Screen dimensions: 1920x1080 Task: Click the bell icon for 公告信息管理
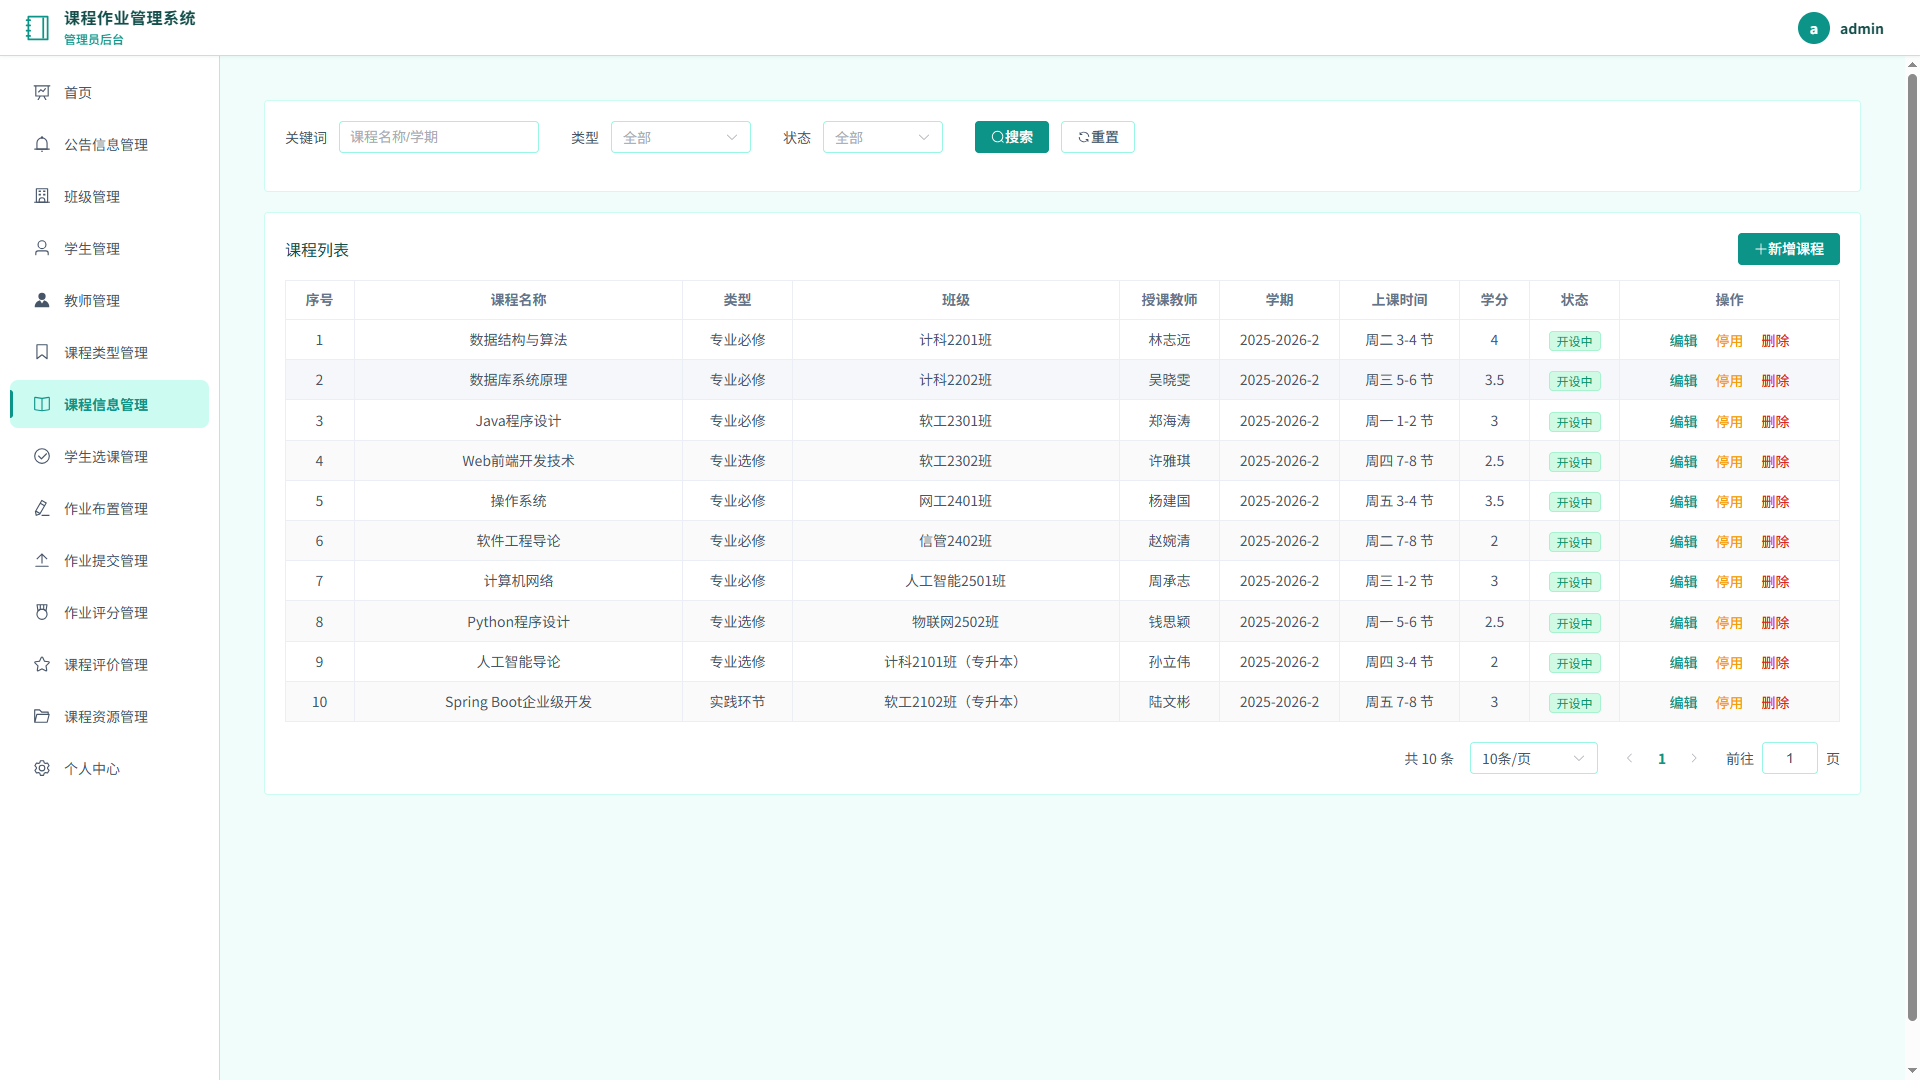42,144
